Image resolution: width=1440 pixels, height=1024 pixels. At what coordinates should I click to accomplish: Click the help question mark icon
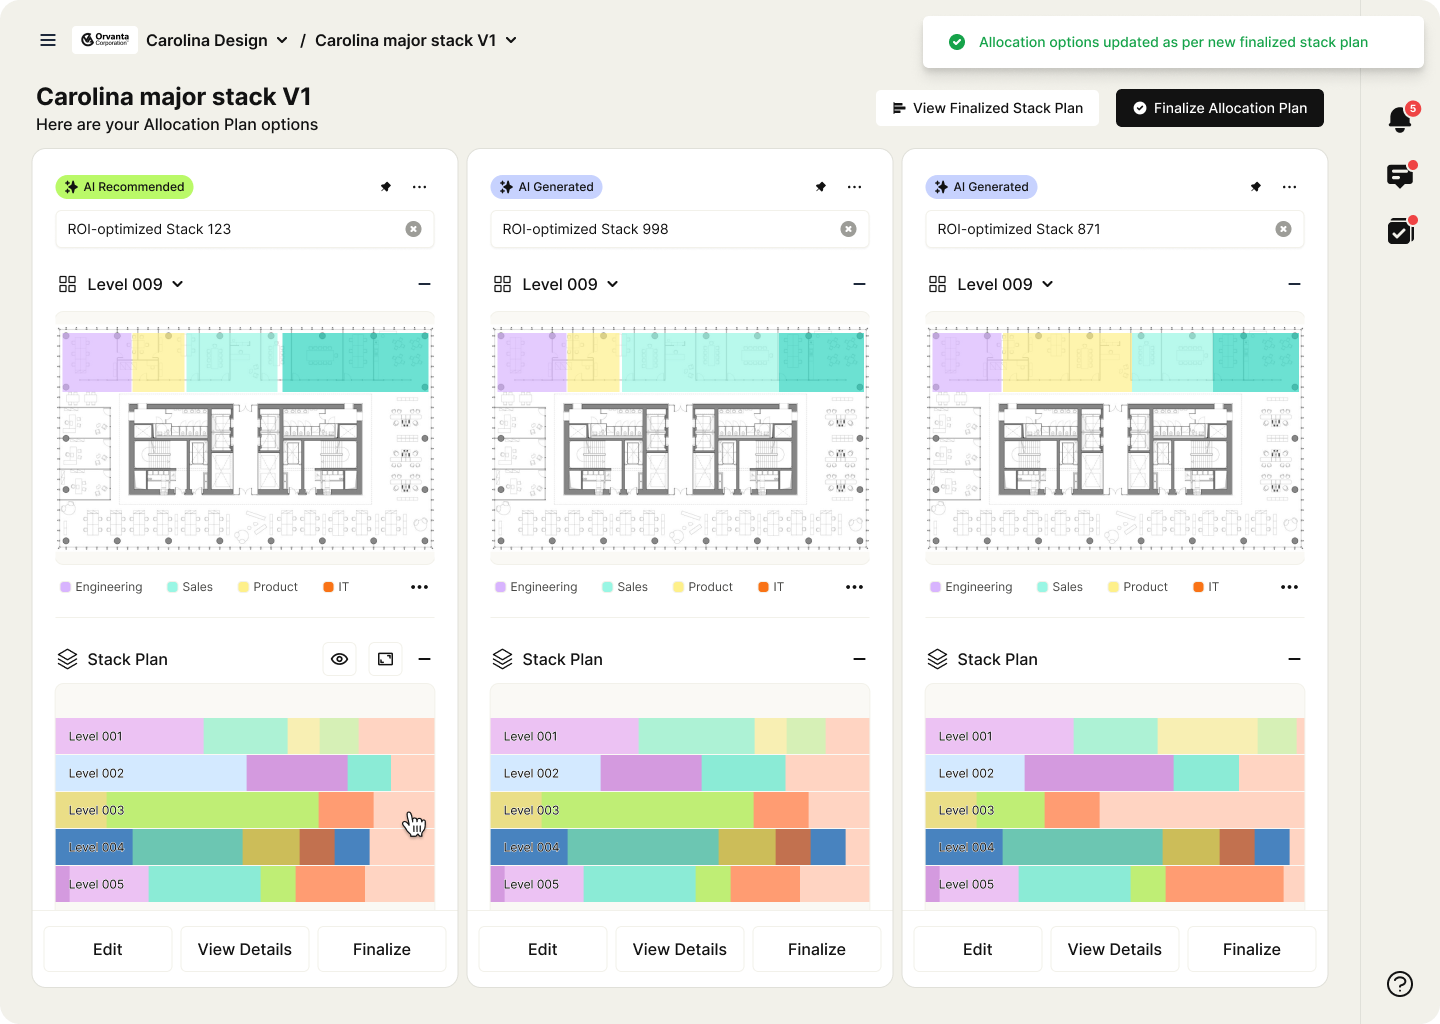1400,984
